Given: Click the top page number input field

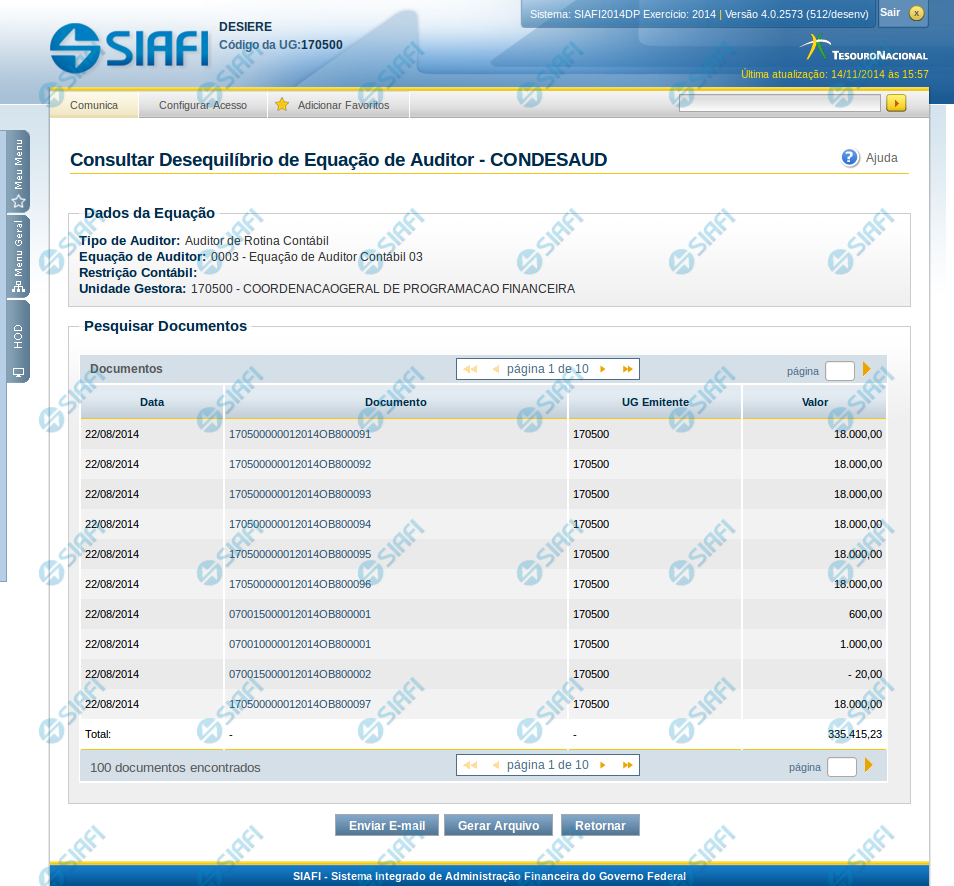Looking at the screenshot, I should pyautogui.click(x=839, y=371).
